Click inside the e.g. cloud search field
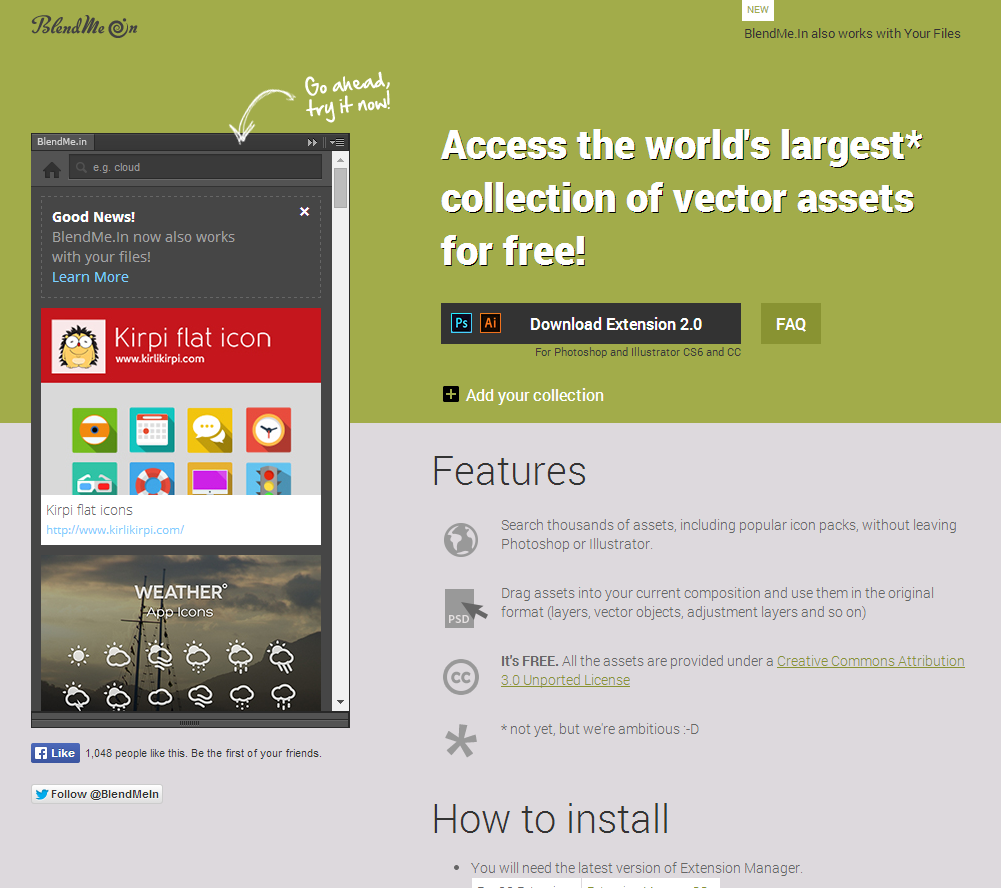The height and width of the screenshot is (888, 1001). click(195, 167)
